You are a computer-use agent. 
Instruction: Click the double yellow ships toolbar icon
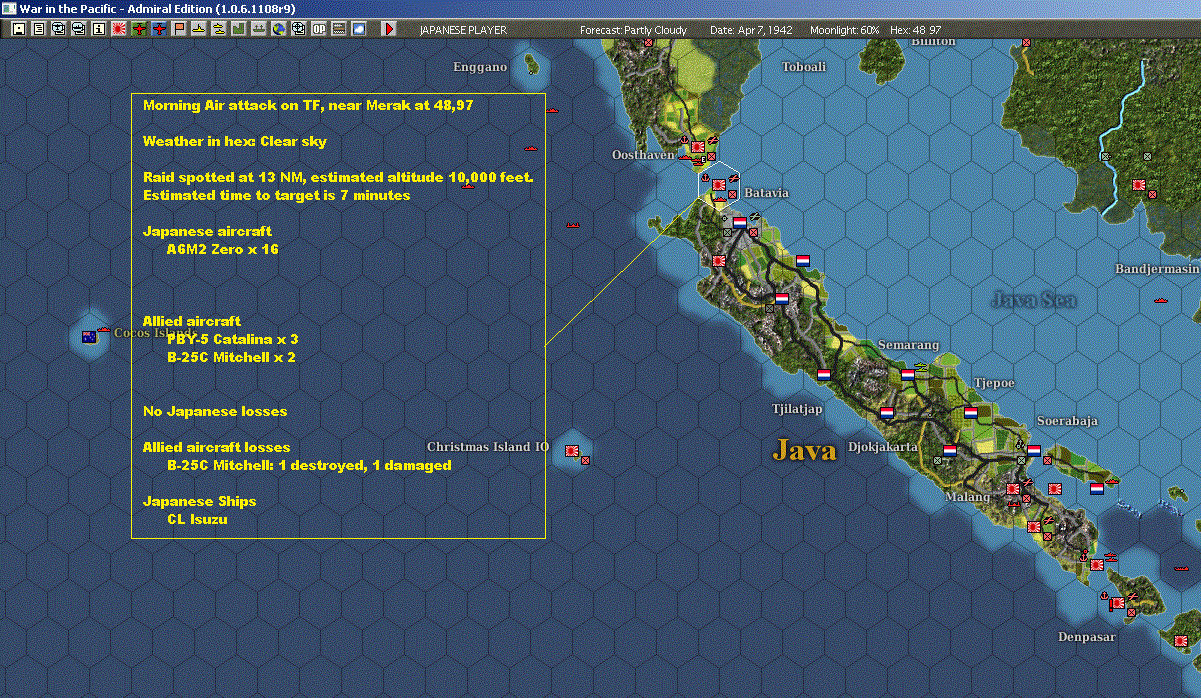click(218, 29)
